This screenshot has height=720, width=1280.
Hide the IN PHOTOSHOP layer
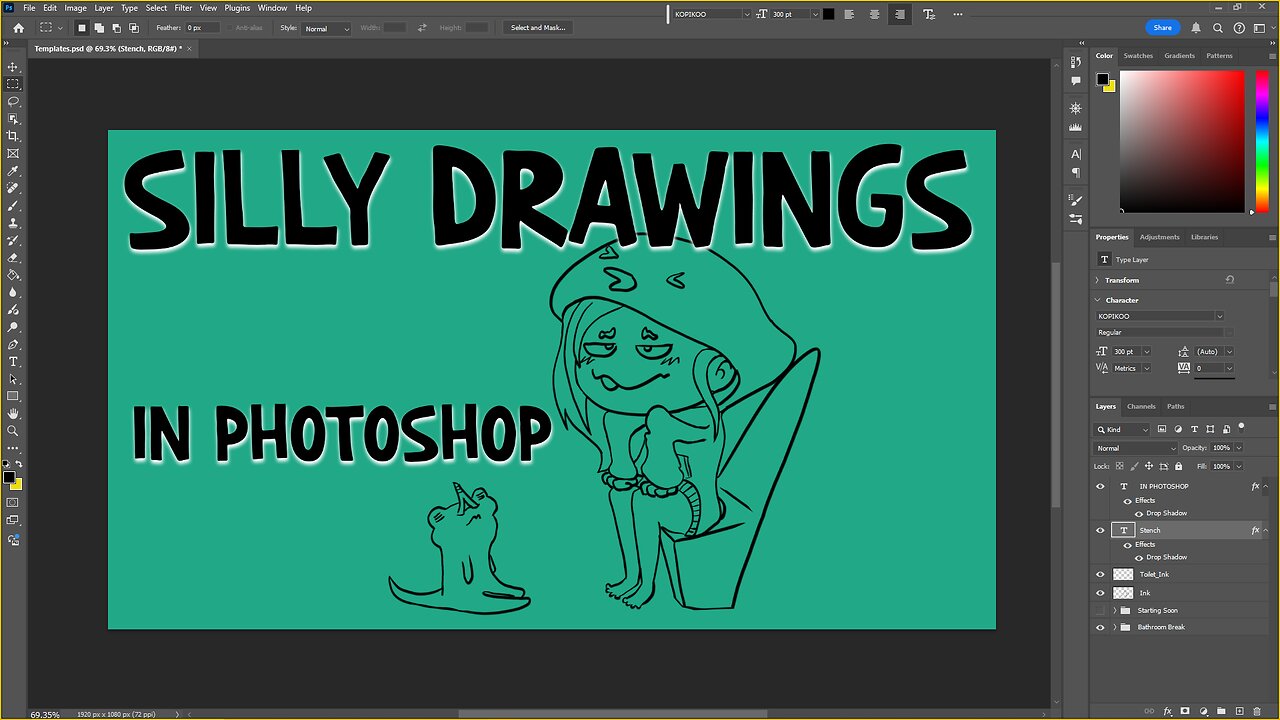(1101, 486)
